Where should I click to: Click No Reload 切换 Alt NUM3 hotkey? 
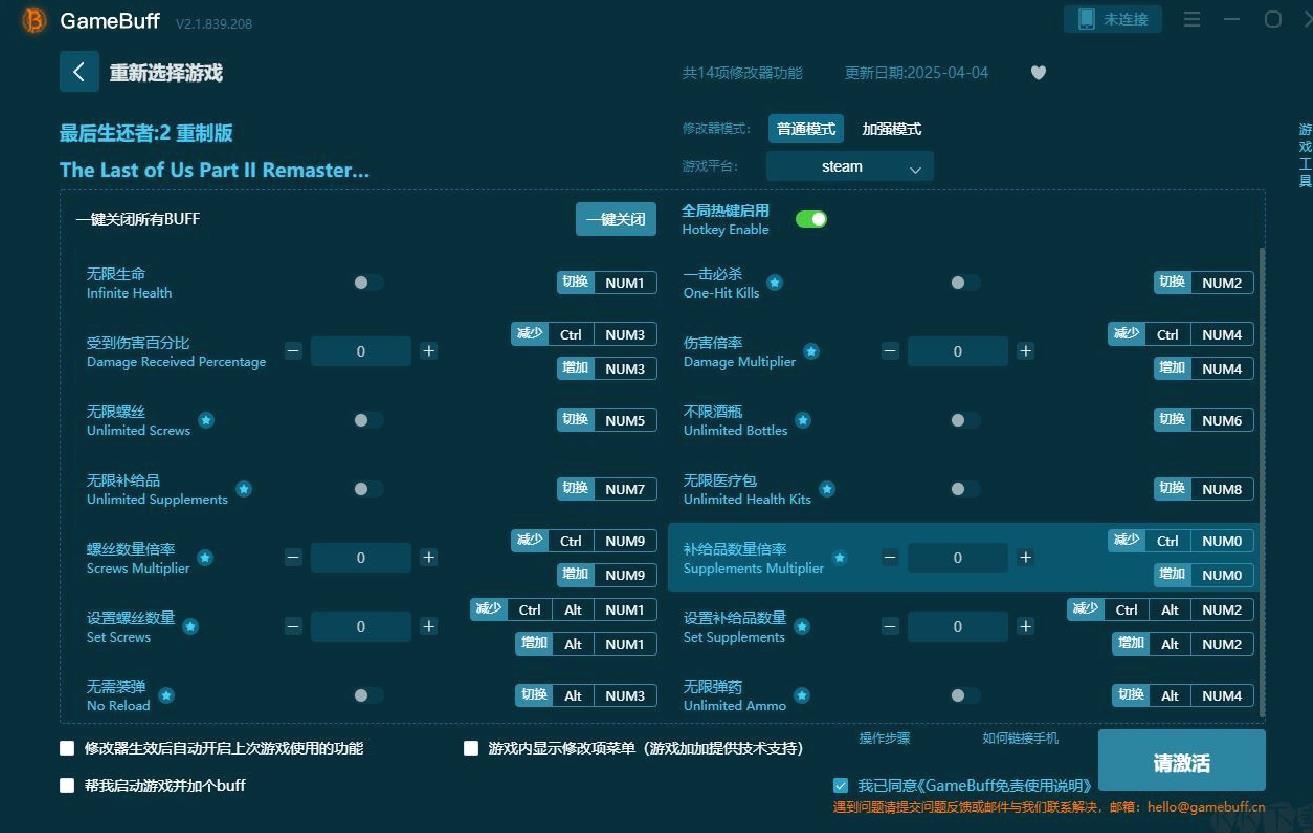pyautogui.click(x=586, y=695)
